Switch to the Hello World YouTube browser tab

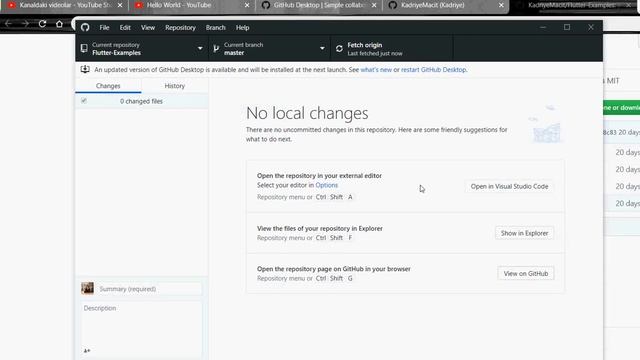(191, 5)
